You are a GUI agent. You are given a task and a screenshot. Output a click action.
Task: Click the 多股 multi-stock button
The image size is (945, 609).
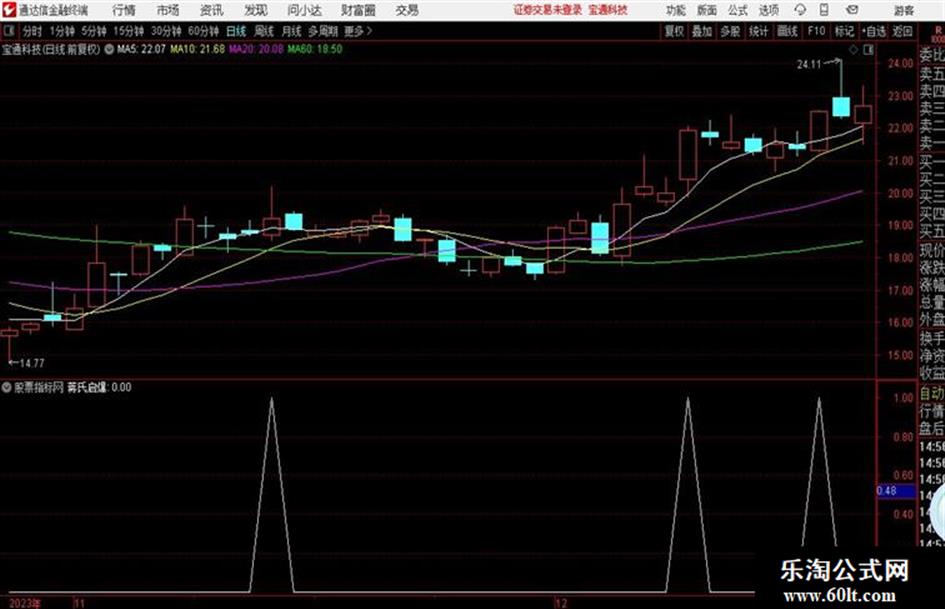coord(730,31)
